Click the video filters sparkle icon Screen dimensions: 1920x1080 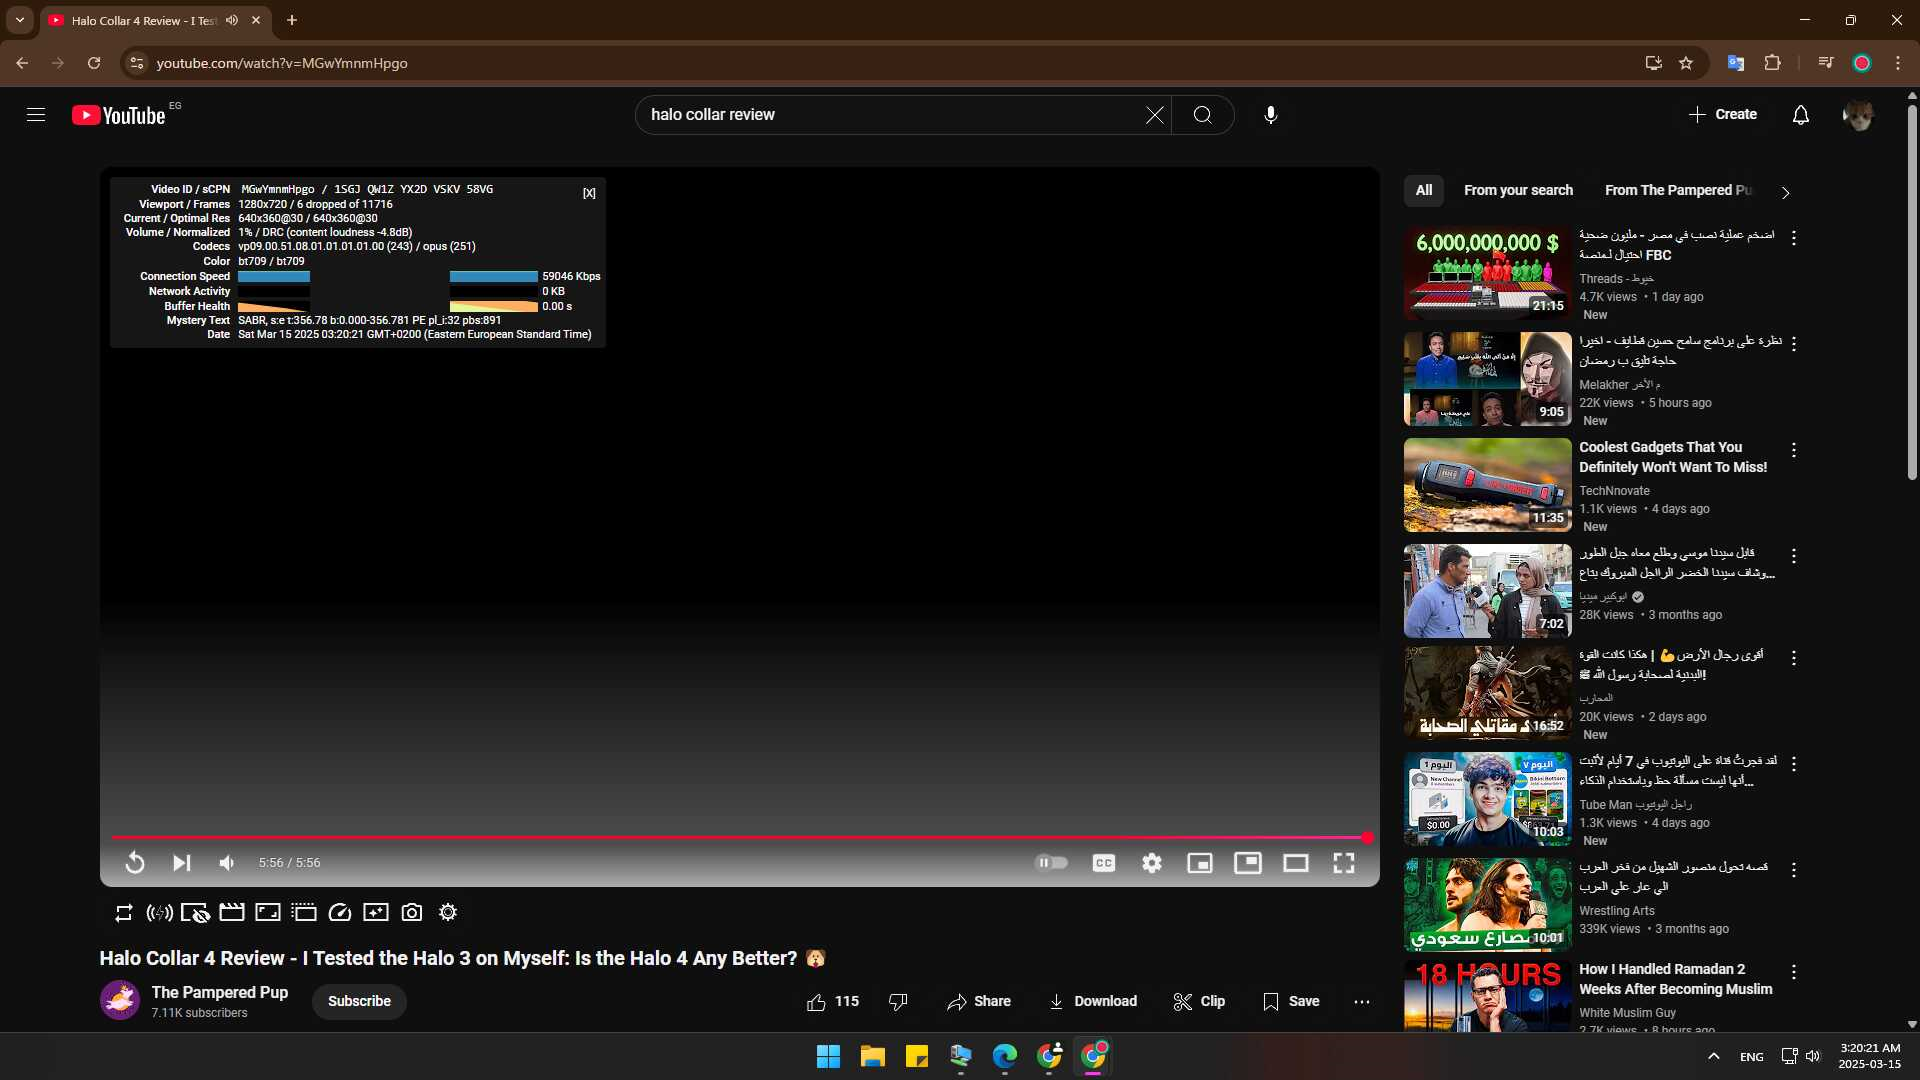click(x=376, y=913)
